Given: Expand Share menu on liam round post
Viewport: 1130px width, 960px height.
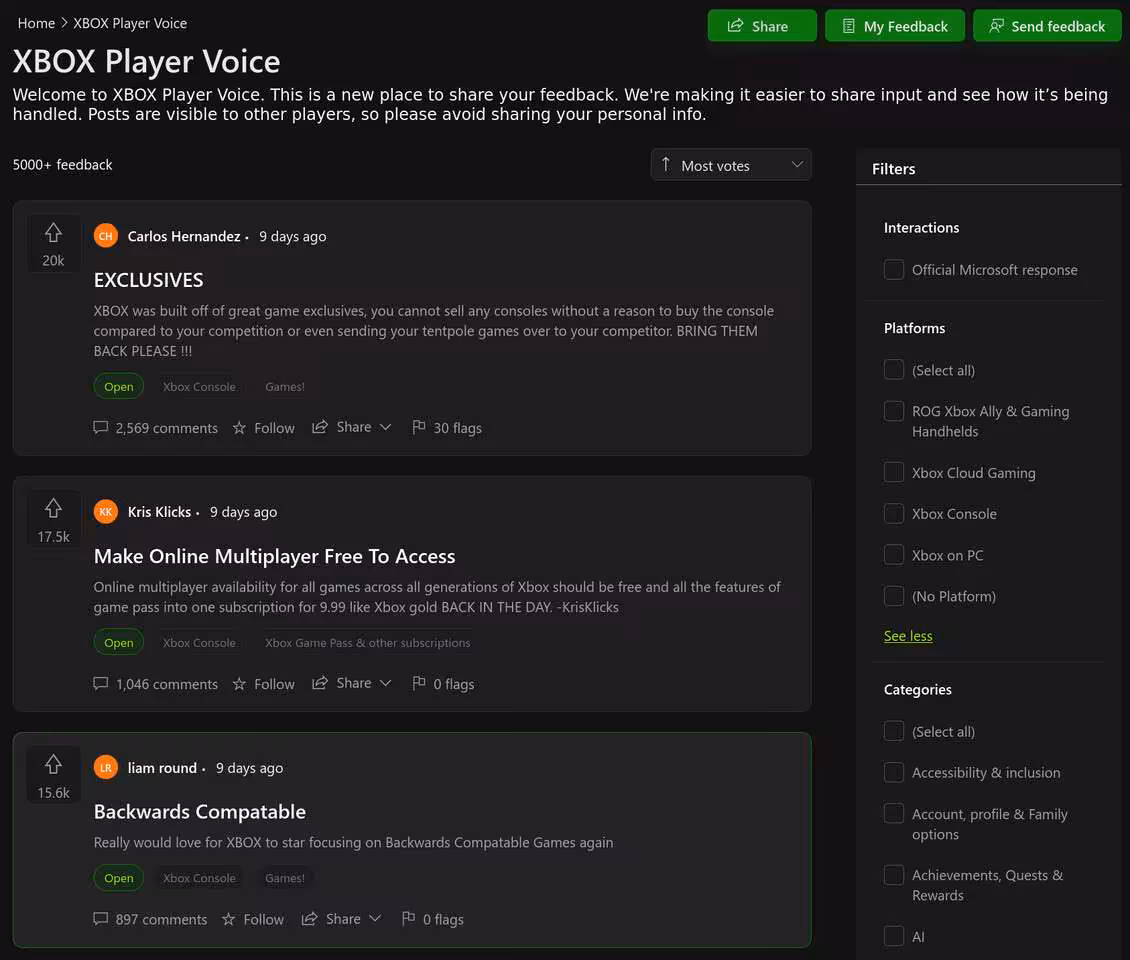Looking at the screenshot, I should 341,919.
